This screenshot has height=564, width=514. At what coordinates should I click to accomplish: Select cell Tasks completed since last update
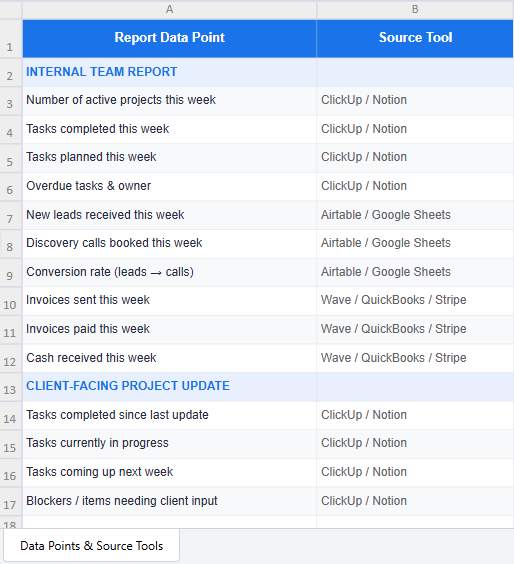point(169,415)
